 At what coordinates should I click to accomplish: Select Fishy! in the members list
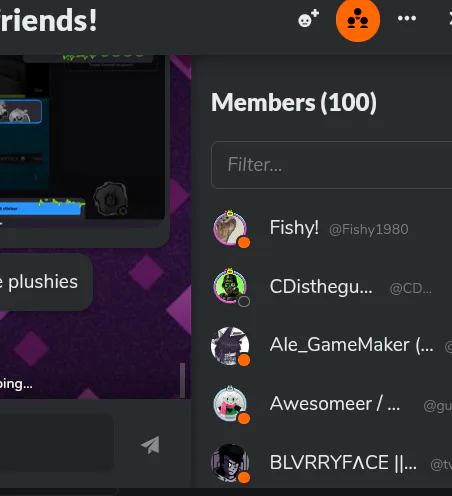294,228
